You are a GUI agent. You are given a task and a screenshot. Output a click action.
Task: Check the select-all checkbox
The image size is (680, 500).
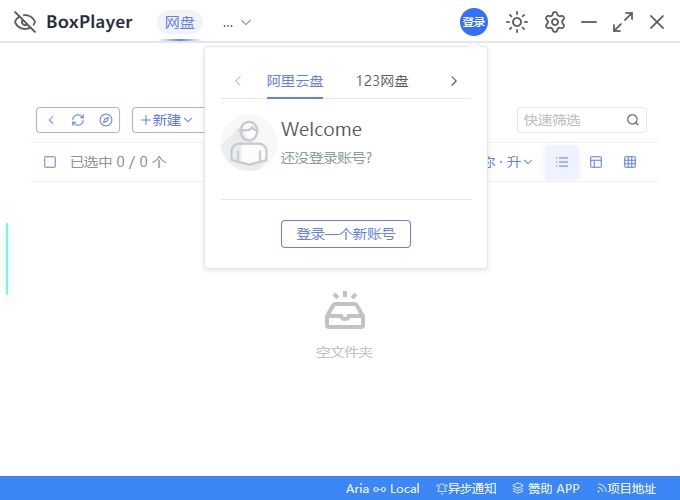(x=50, y=162)
